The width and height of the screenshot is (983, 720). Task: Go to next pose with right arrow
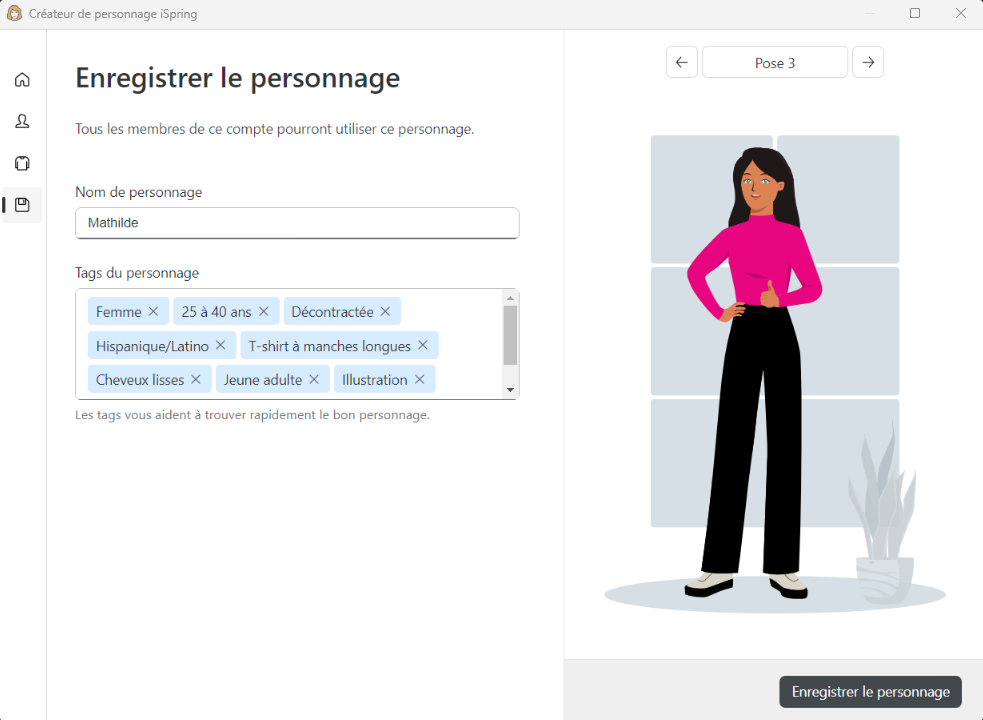point(868,62)
